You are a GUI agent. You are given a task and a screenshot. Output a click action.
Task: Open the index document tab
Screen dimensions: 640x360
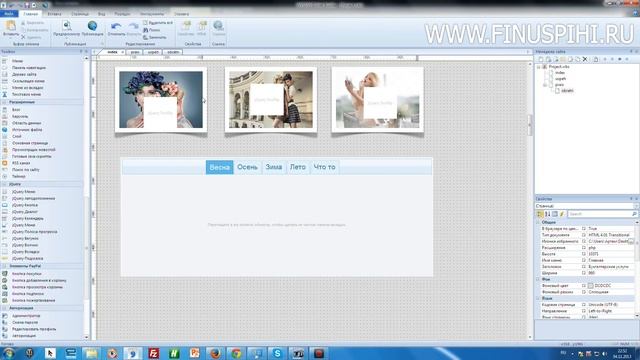[x=112, y=52]
